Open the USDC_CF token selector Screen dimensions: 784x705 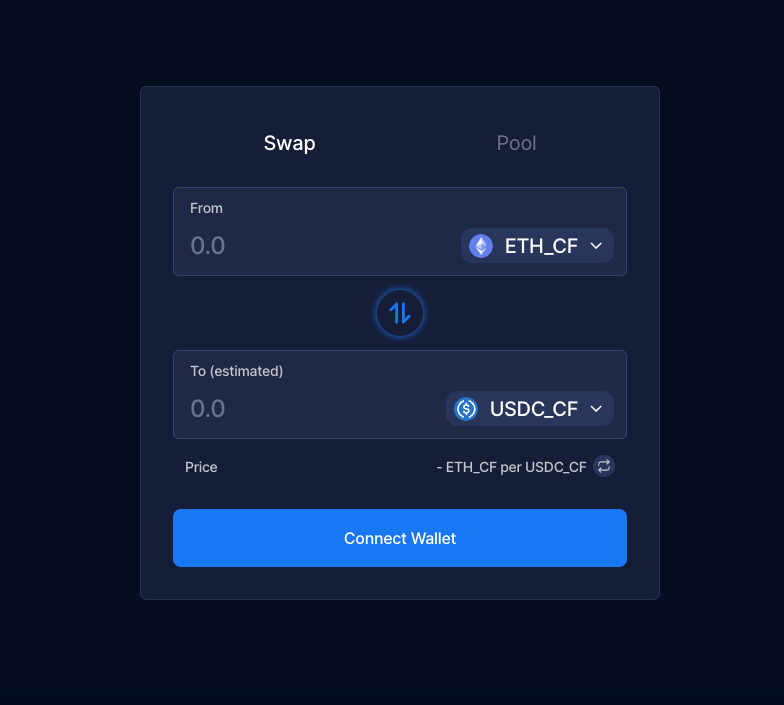click(x=529, y=409)
